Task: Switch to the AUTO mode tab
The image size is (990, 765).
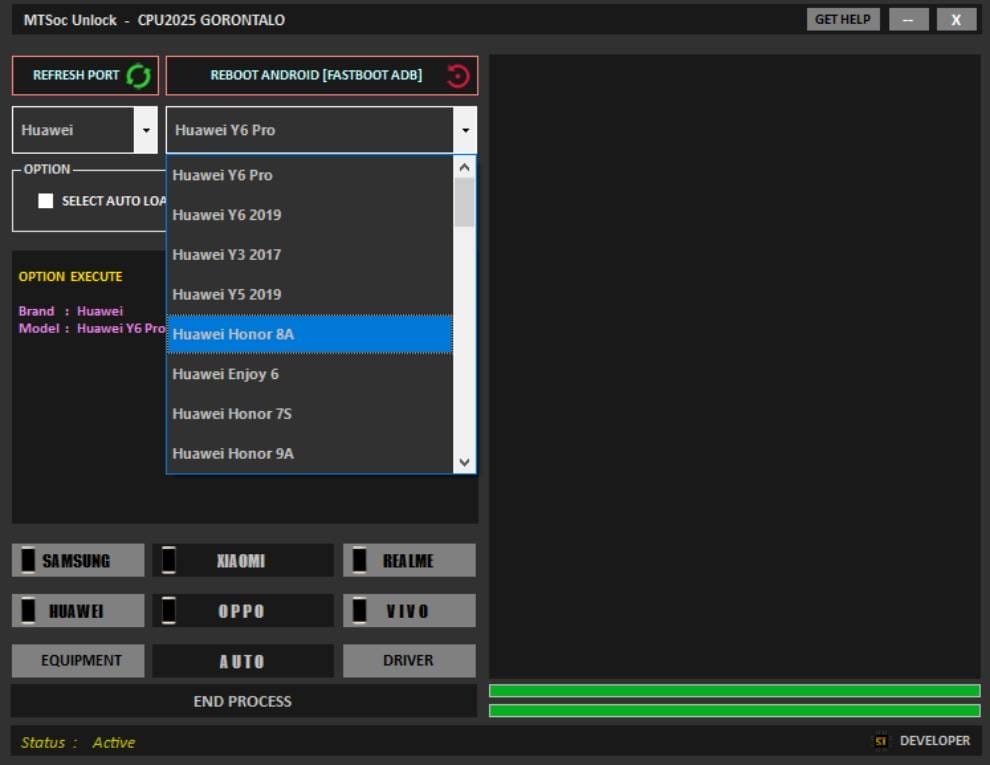Action: tap(243, 660)
